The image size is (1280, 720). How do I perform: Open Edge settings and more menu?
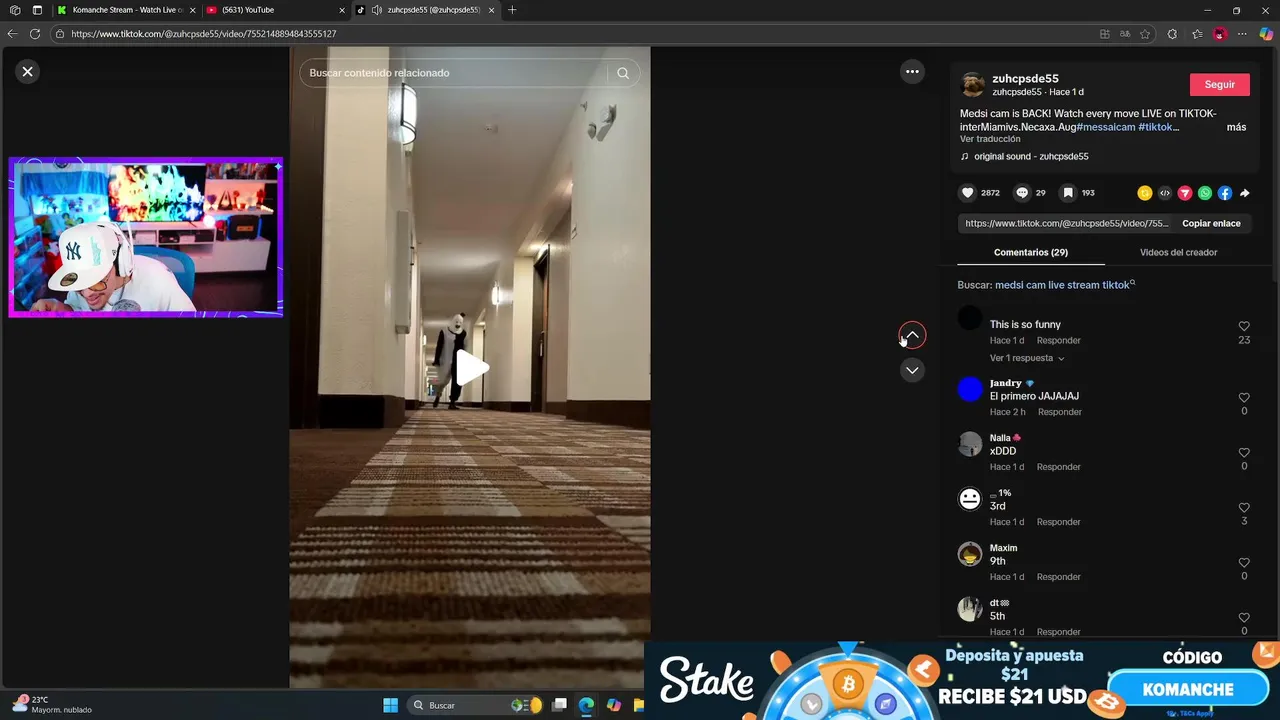point(1242,34)
